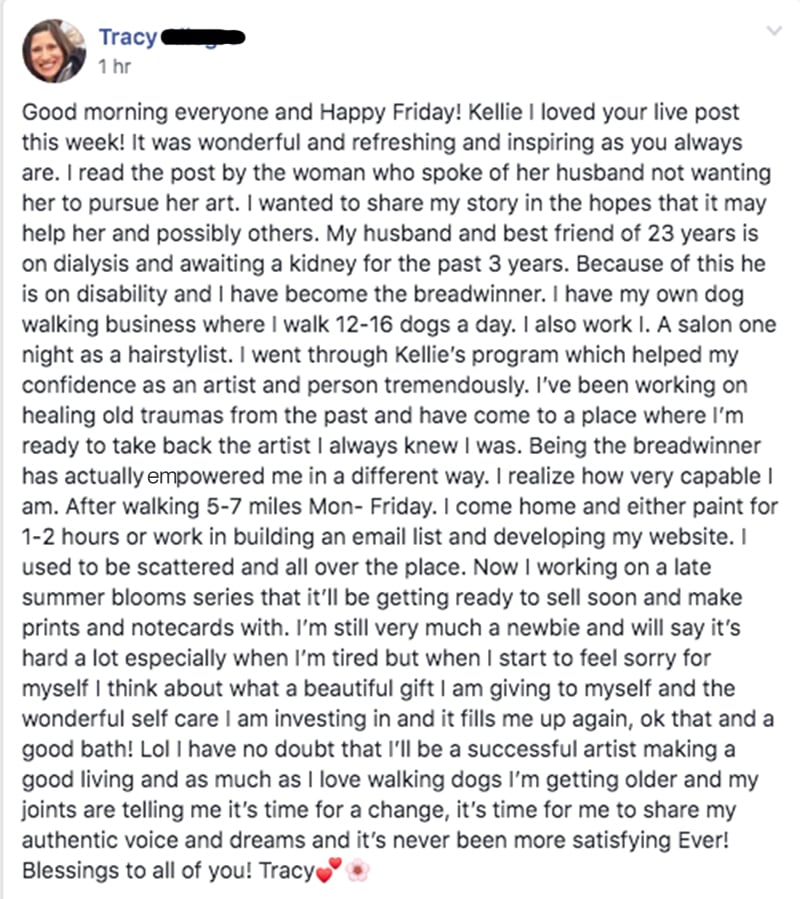Viewport: 800px width, 899px height.
Task: Click the pink flower emoji
Action: pos(358,870)
